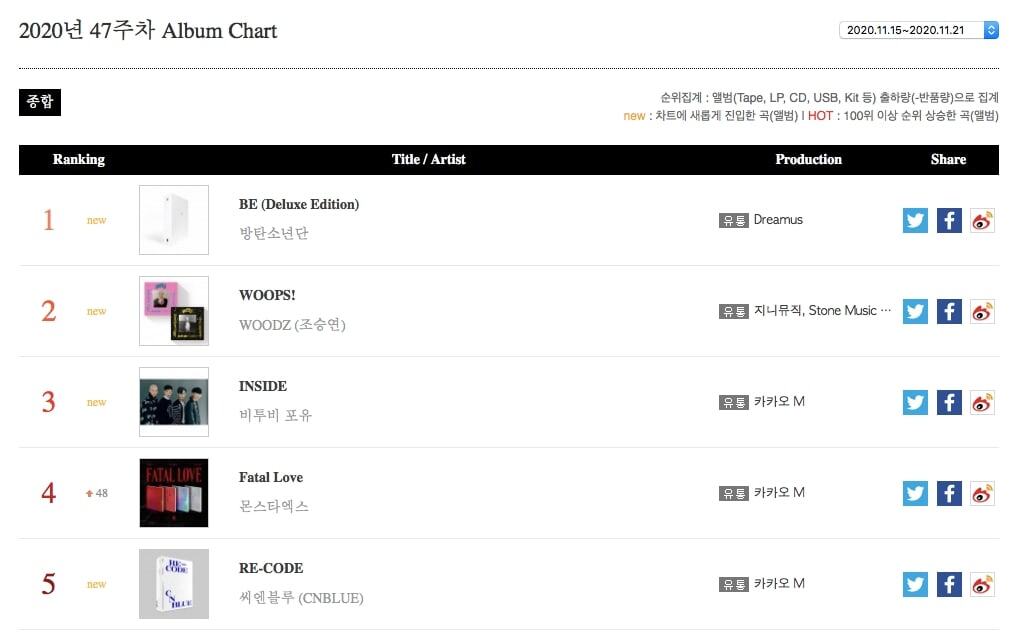
Task: Open the week date range dropdown
Action: tap(918, 30)
